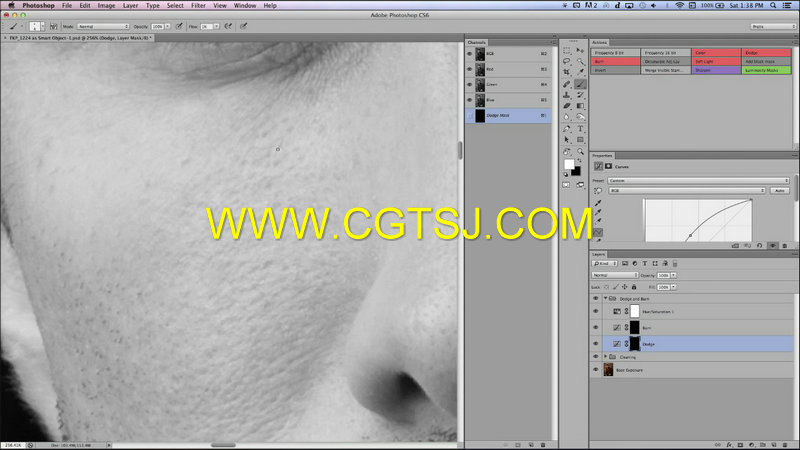The height and width of the screenshot is (450, 800).
Task: Select the Quick Selection tool
Action: pyautogui.click(x=580, y=61)
